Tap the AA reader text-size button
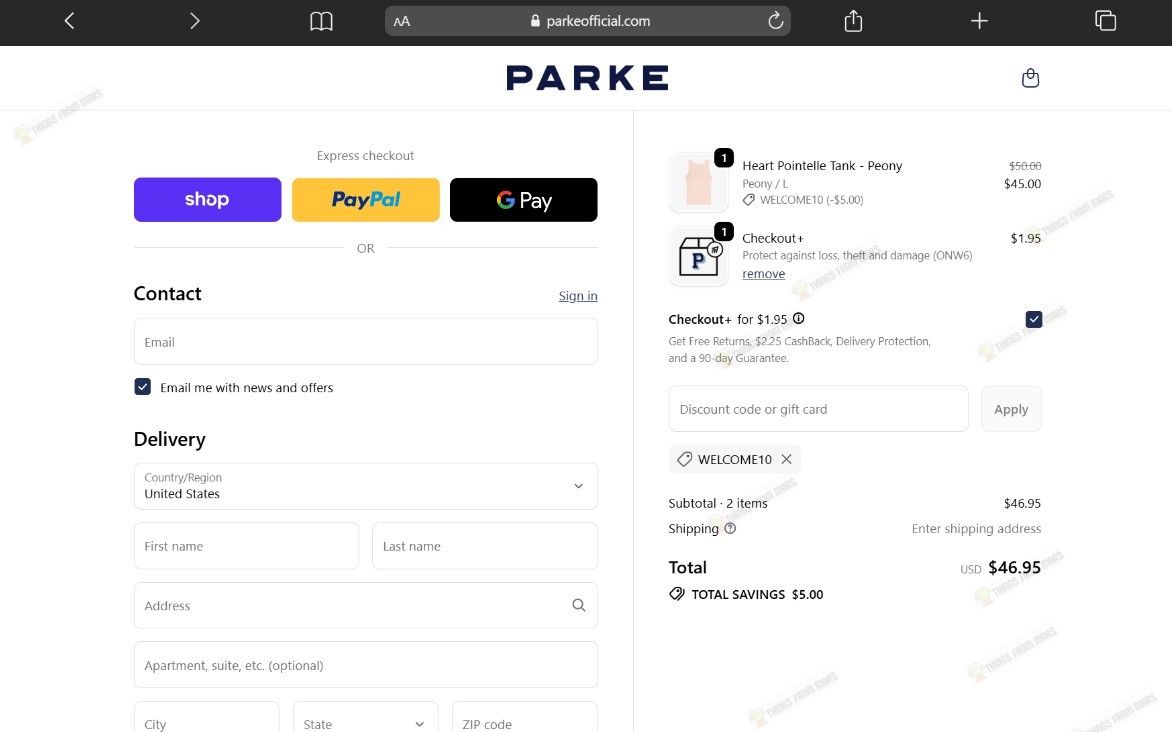Viewport: 1172px width, 732px height. [x=402, y=22]
